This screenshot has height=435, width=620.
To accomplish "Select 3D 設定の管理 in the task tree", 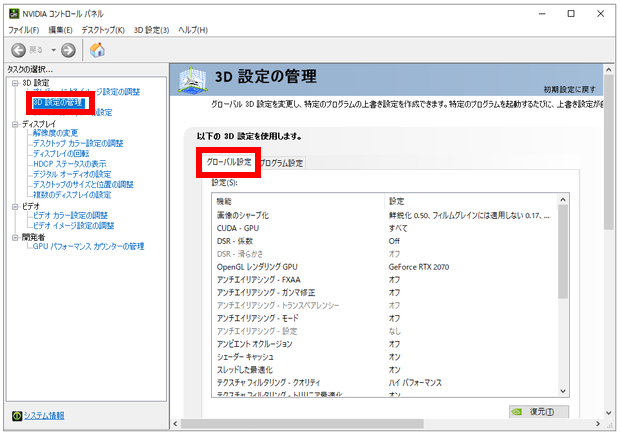I will pyautogui.click(x=58, y=103).
